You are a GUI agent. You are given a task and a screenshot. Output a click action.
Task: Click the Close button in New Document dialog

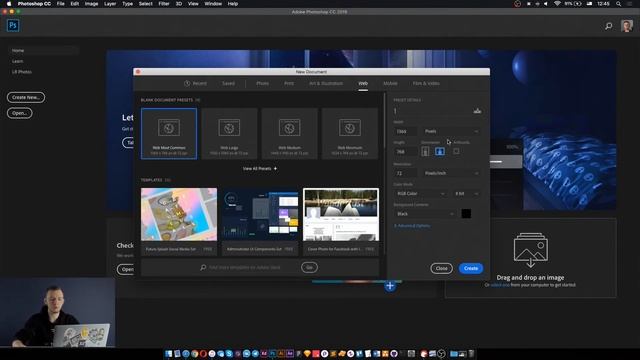pyautogui.click(x=441, y=268)
